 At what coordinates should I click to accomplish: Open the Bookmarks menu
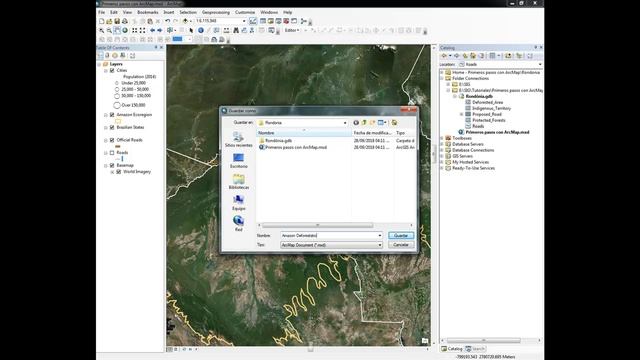(x=148, y=13)
